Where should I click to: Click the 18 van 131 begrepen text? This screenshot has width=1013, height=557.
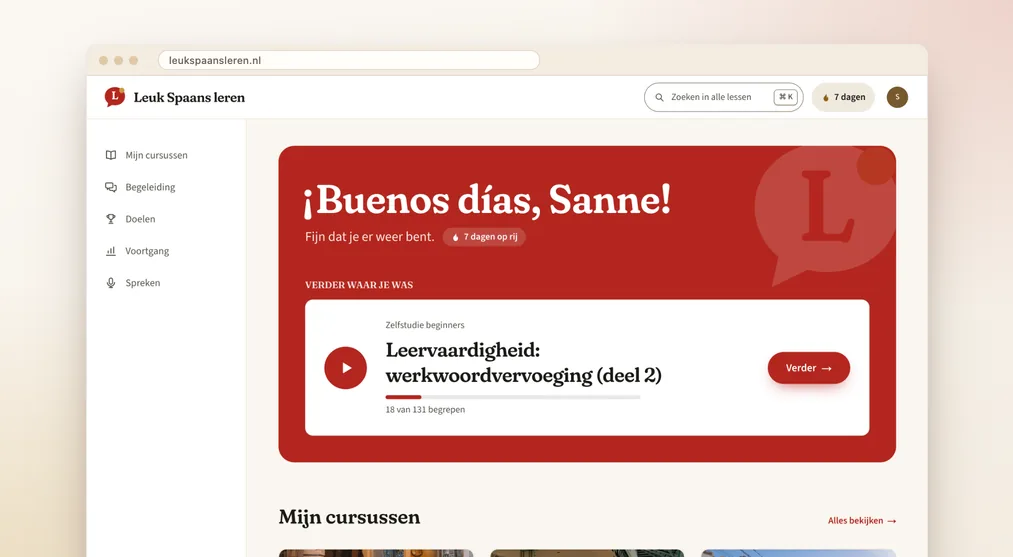[425, 409]
